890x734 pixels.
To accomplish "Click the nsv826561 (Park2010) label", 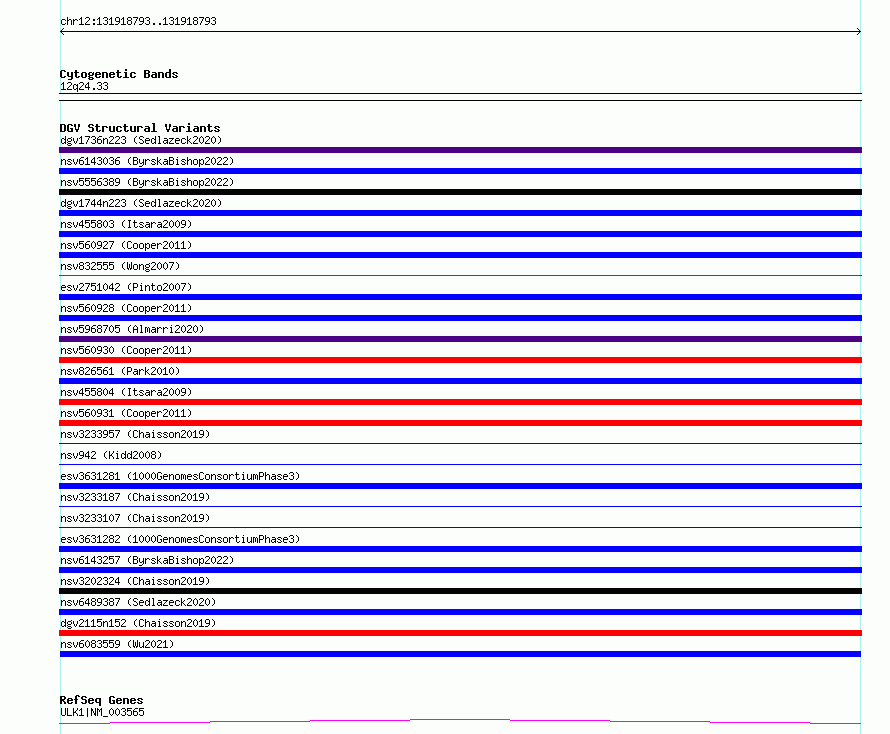I will (120, 371).
